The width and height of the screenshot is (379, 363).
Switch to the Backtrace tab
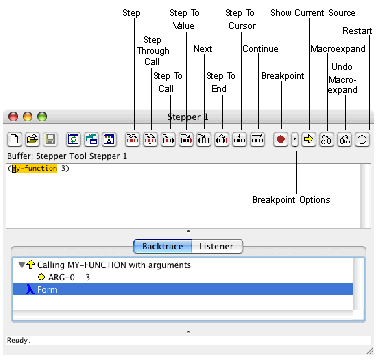[163, 246]
